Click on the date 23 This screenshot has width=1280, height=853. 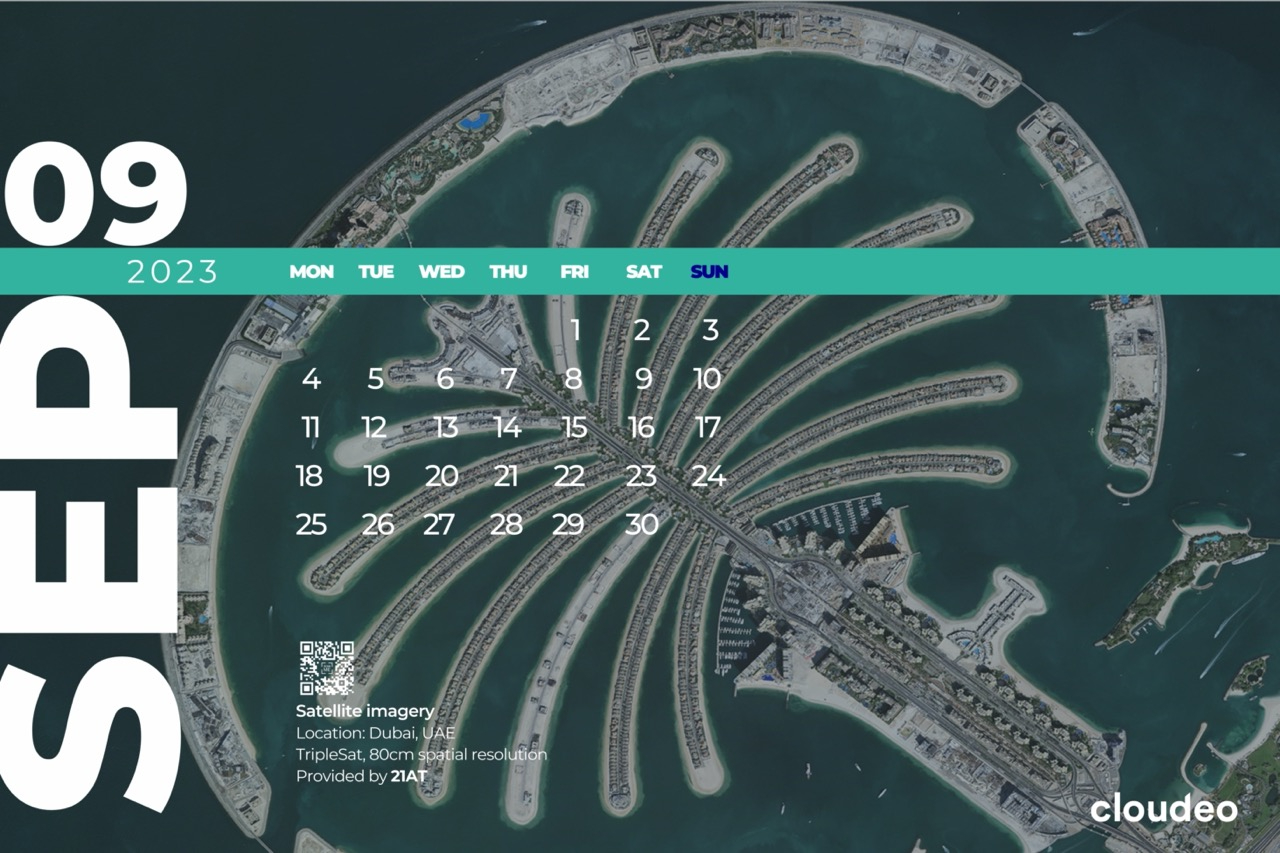tap(640, 476)
